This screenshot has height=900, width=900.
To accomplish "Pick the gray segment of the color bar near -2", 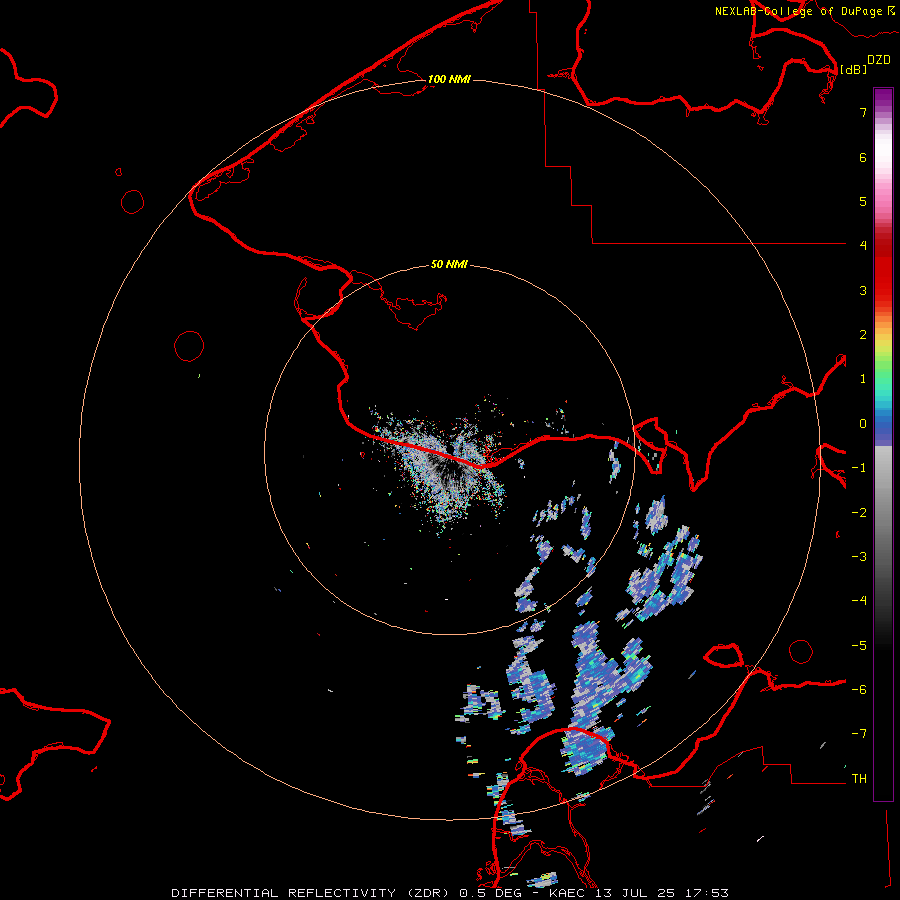I will [883, 513].
